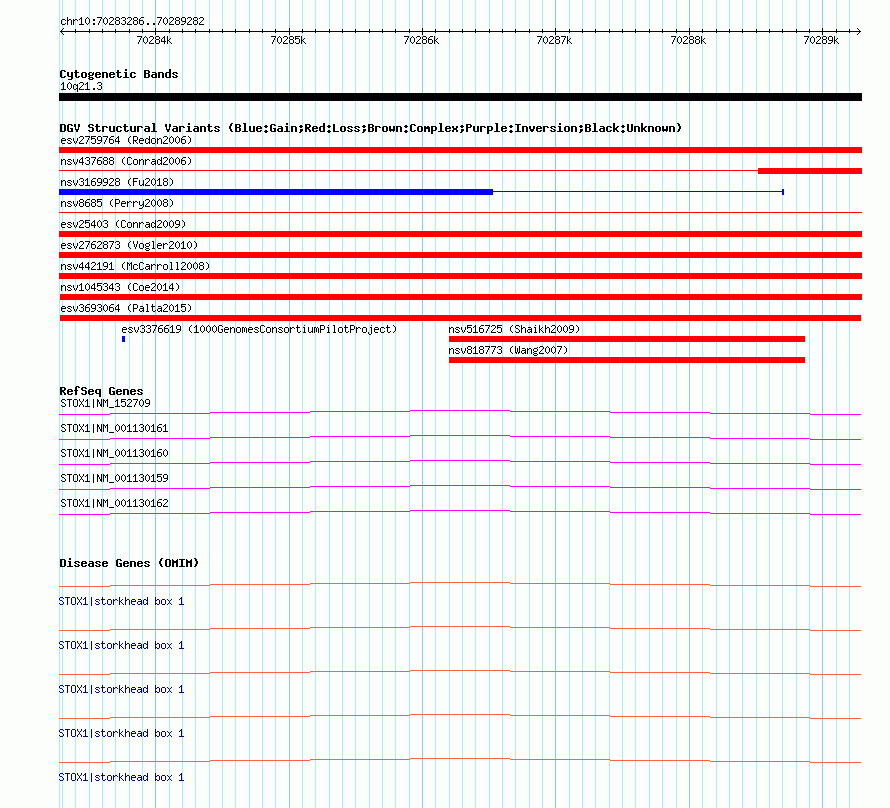Open variant nsv818773 (Wang2007) label
This screenshot has width=890, height=808.
click(x=508, y=350)
